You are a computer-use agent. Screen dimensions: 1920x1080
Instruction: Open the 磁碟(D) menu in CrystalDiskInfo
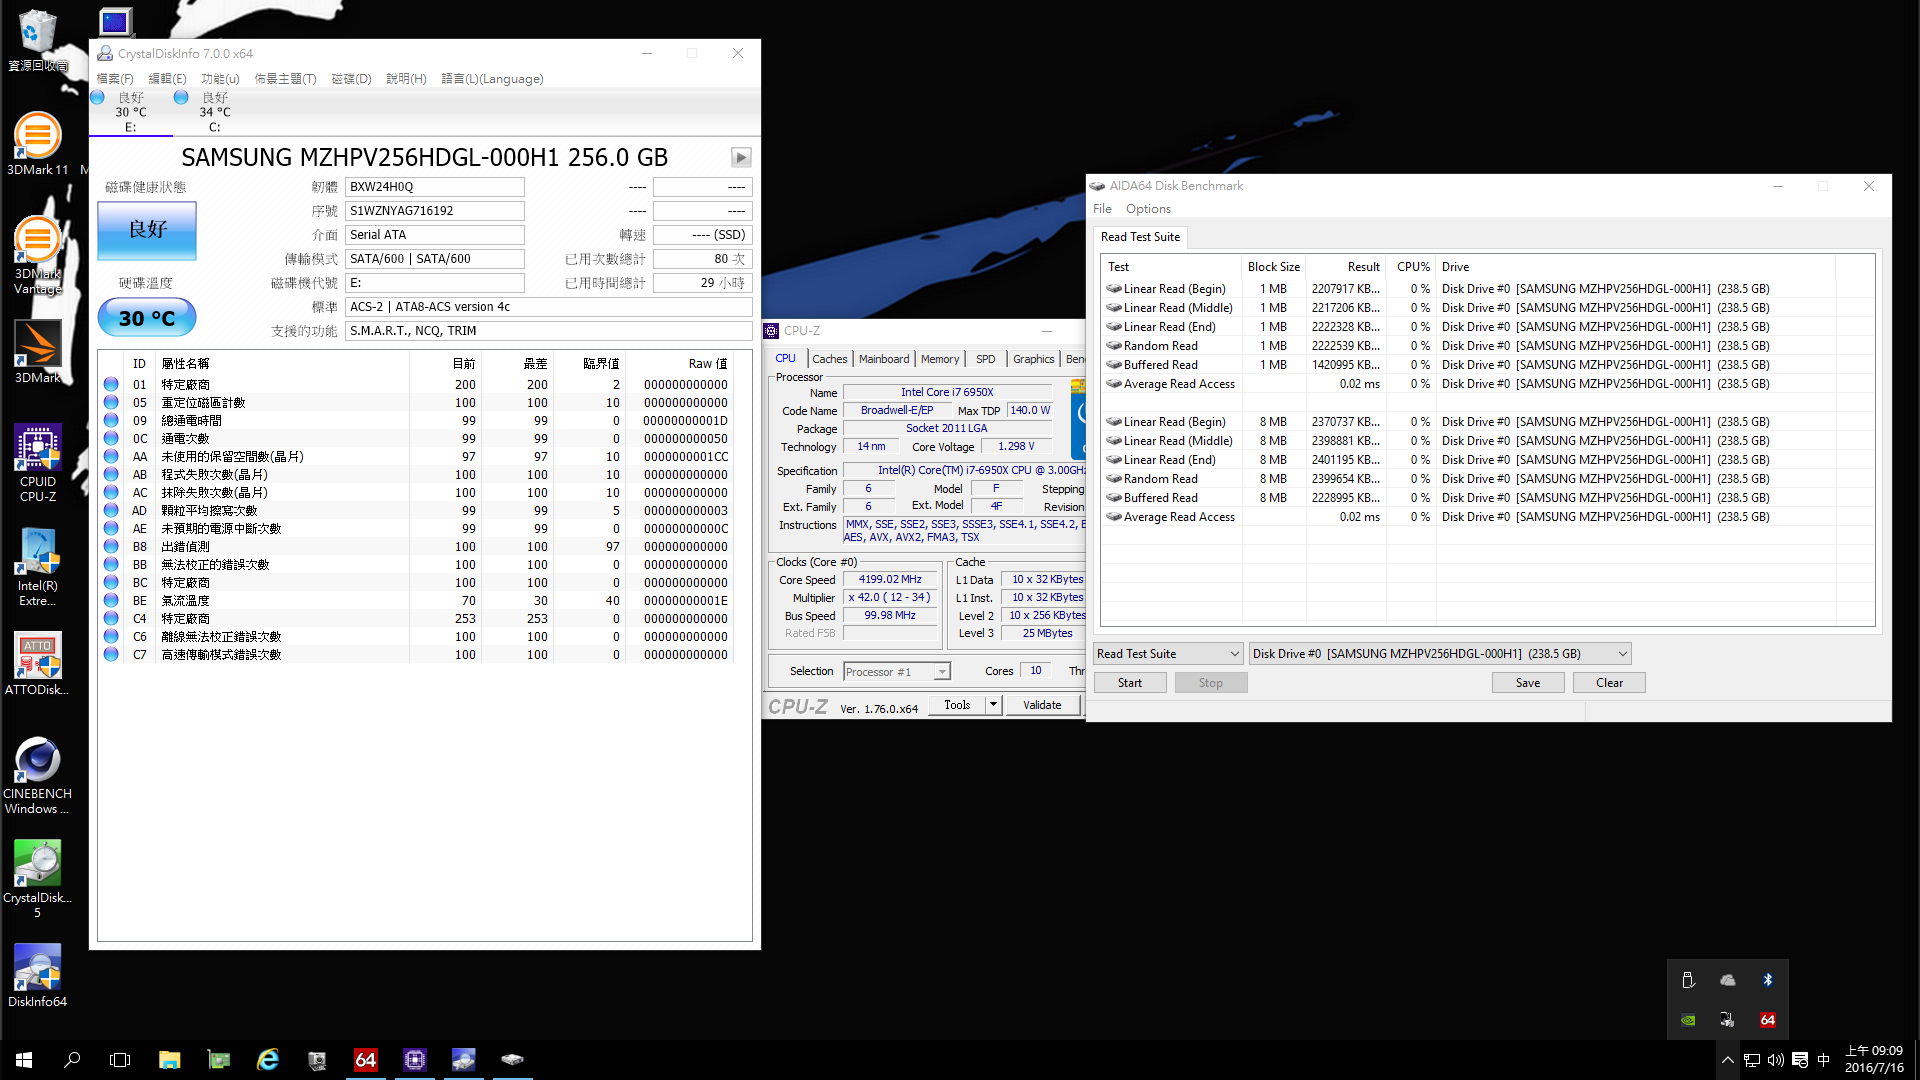click(351, 79)
